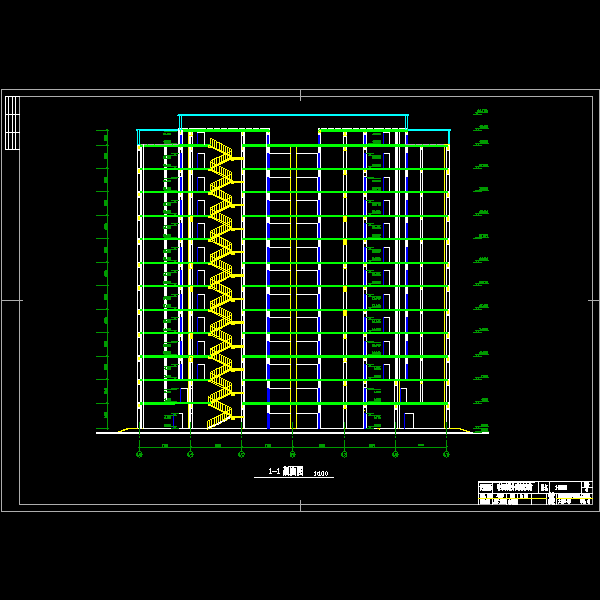
Task: Click the middle (fourth) grid axis bubble
Action: tap(293, 454)
